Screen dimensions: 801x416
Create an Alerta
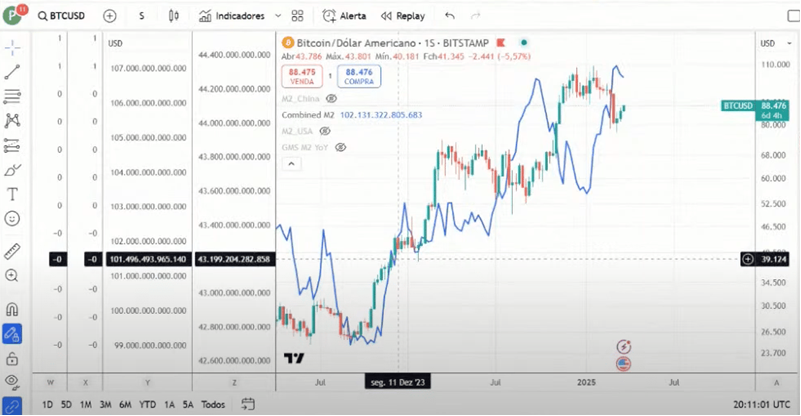point(344,16)
